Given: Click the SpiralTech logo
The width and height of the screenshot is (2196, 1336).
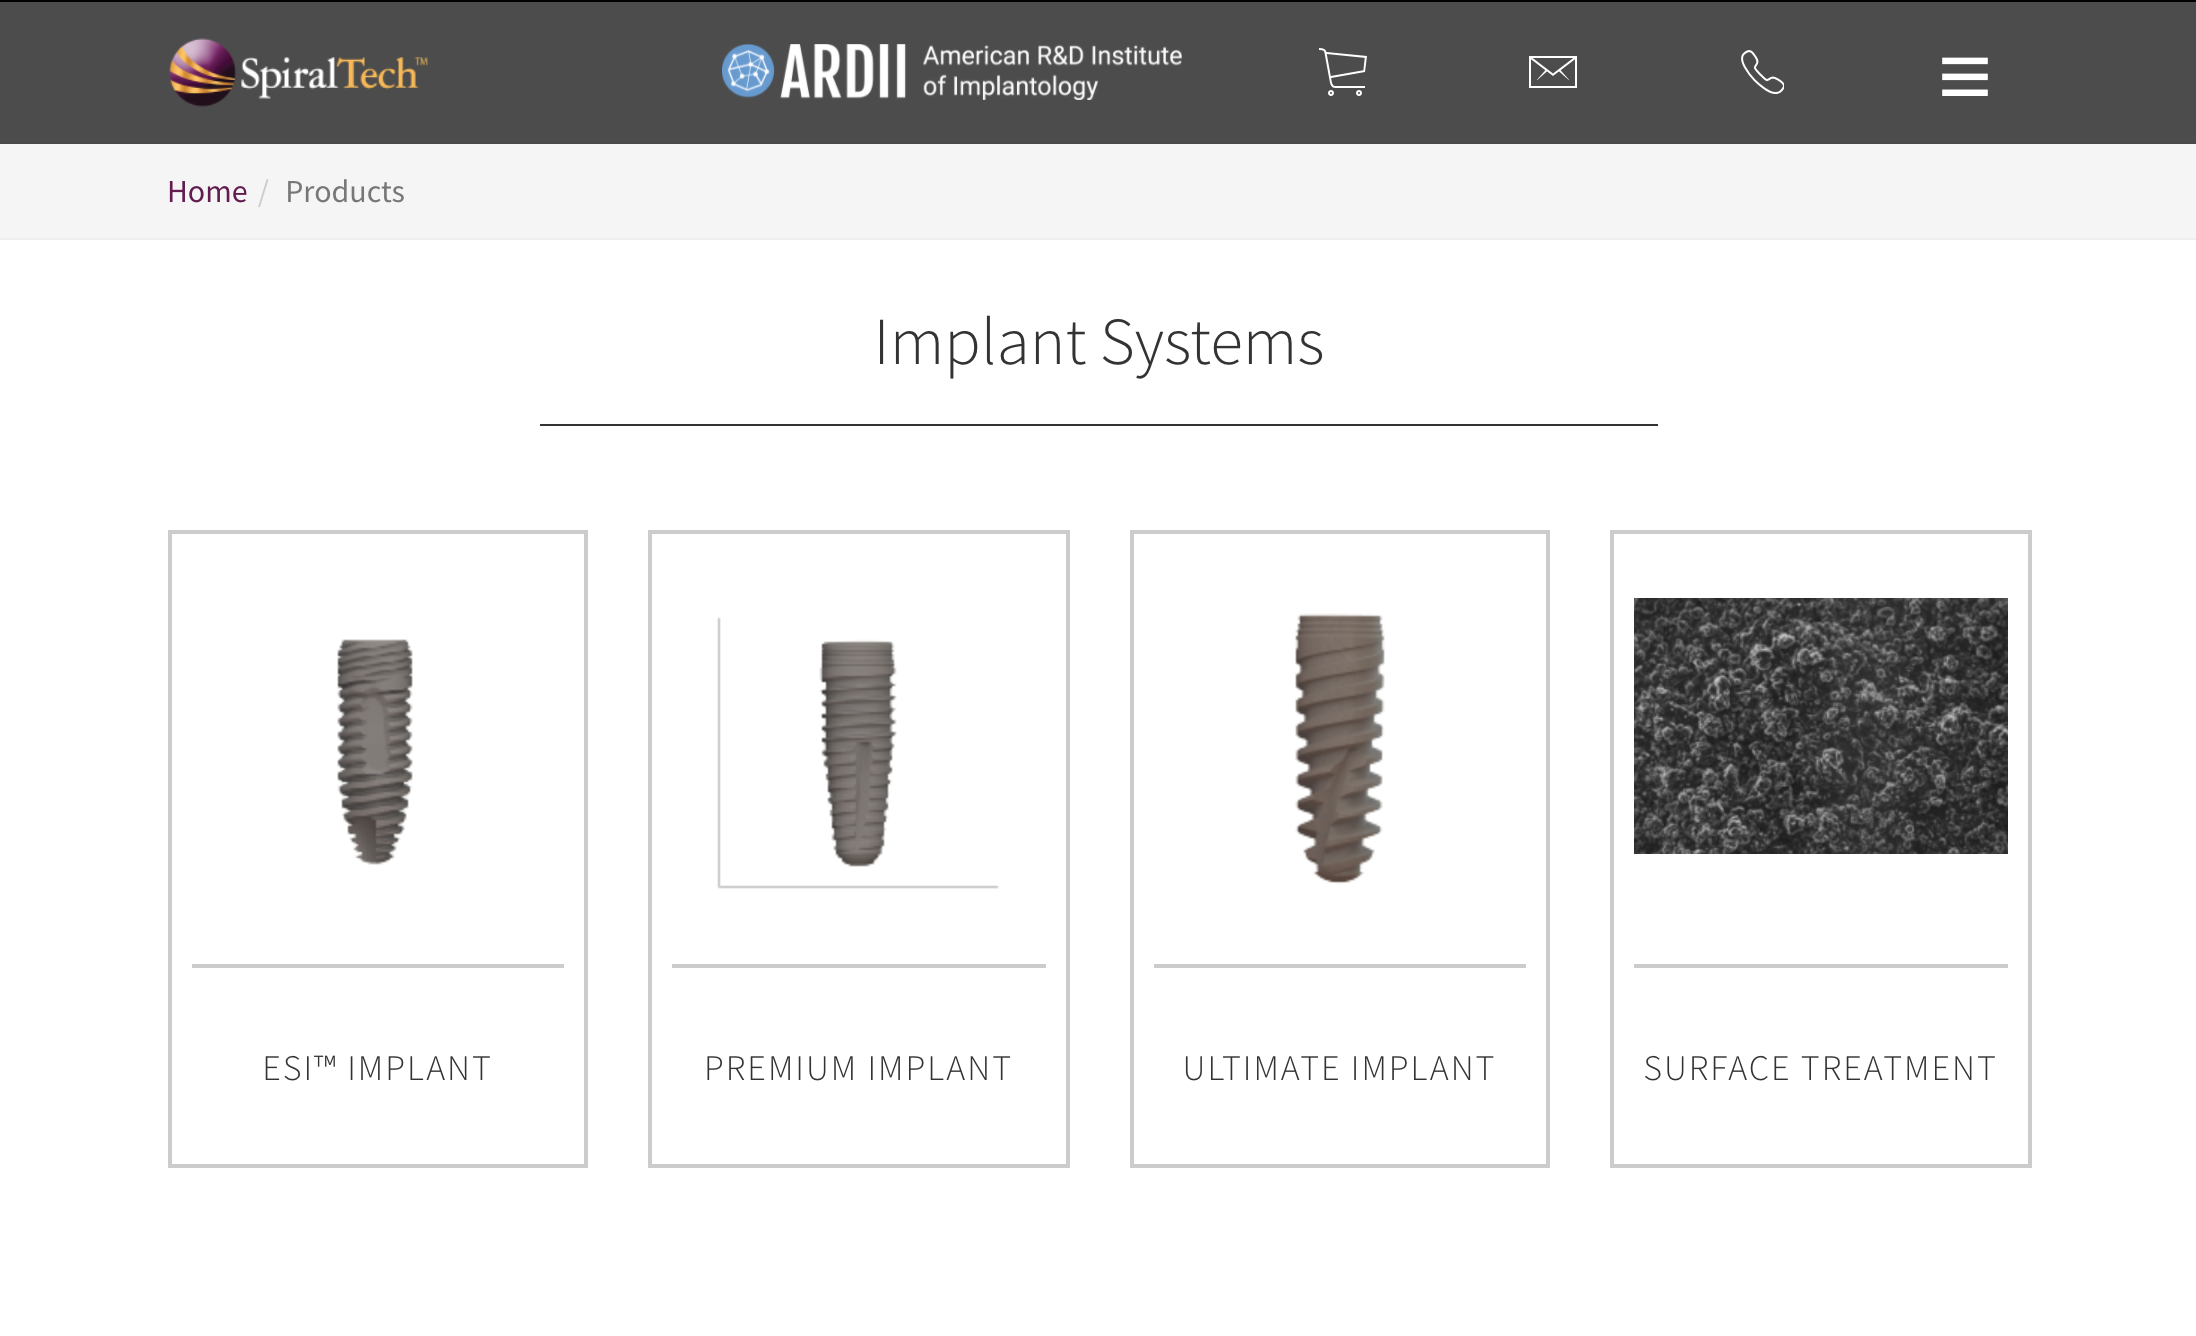Looking at the screenshot, I should pos(203,72).
